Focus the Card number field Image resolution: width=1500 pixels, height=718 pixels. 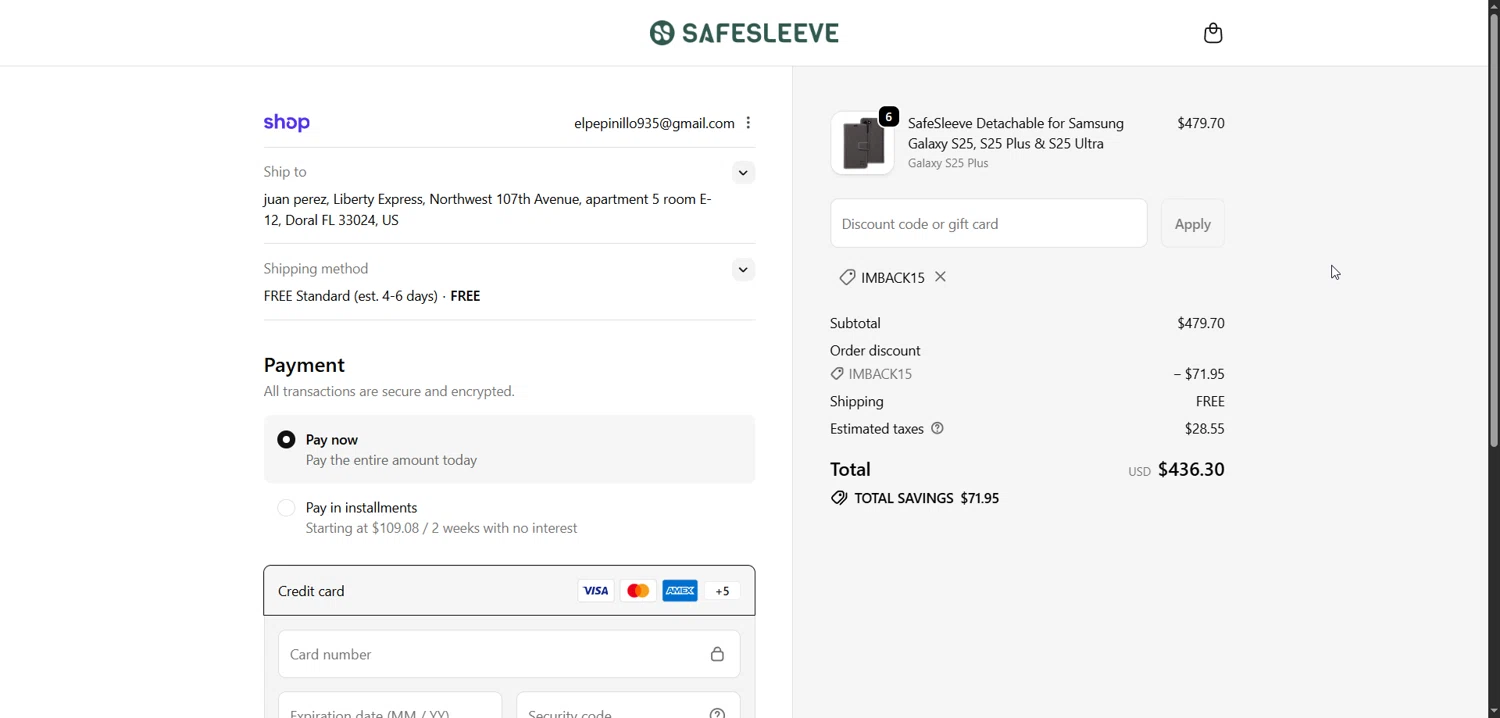click(x=509, y=655)
